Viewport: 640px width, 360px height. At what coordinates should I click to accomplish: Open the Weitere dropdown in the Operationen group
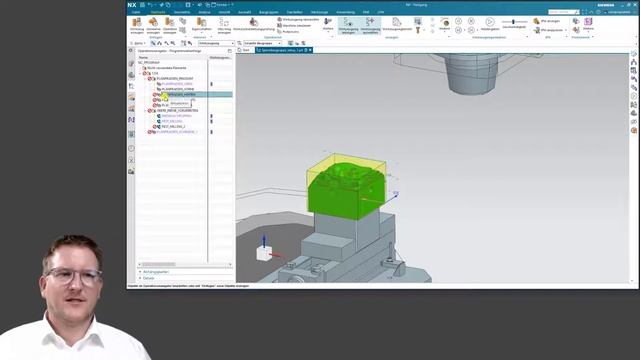pyautogui.click(x=328, y=24)
